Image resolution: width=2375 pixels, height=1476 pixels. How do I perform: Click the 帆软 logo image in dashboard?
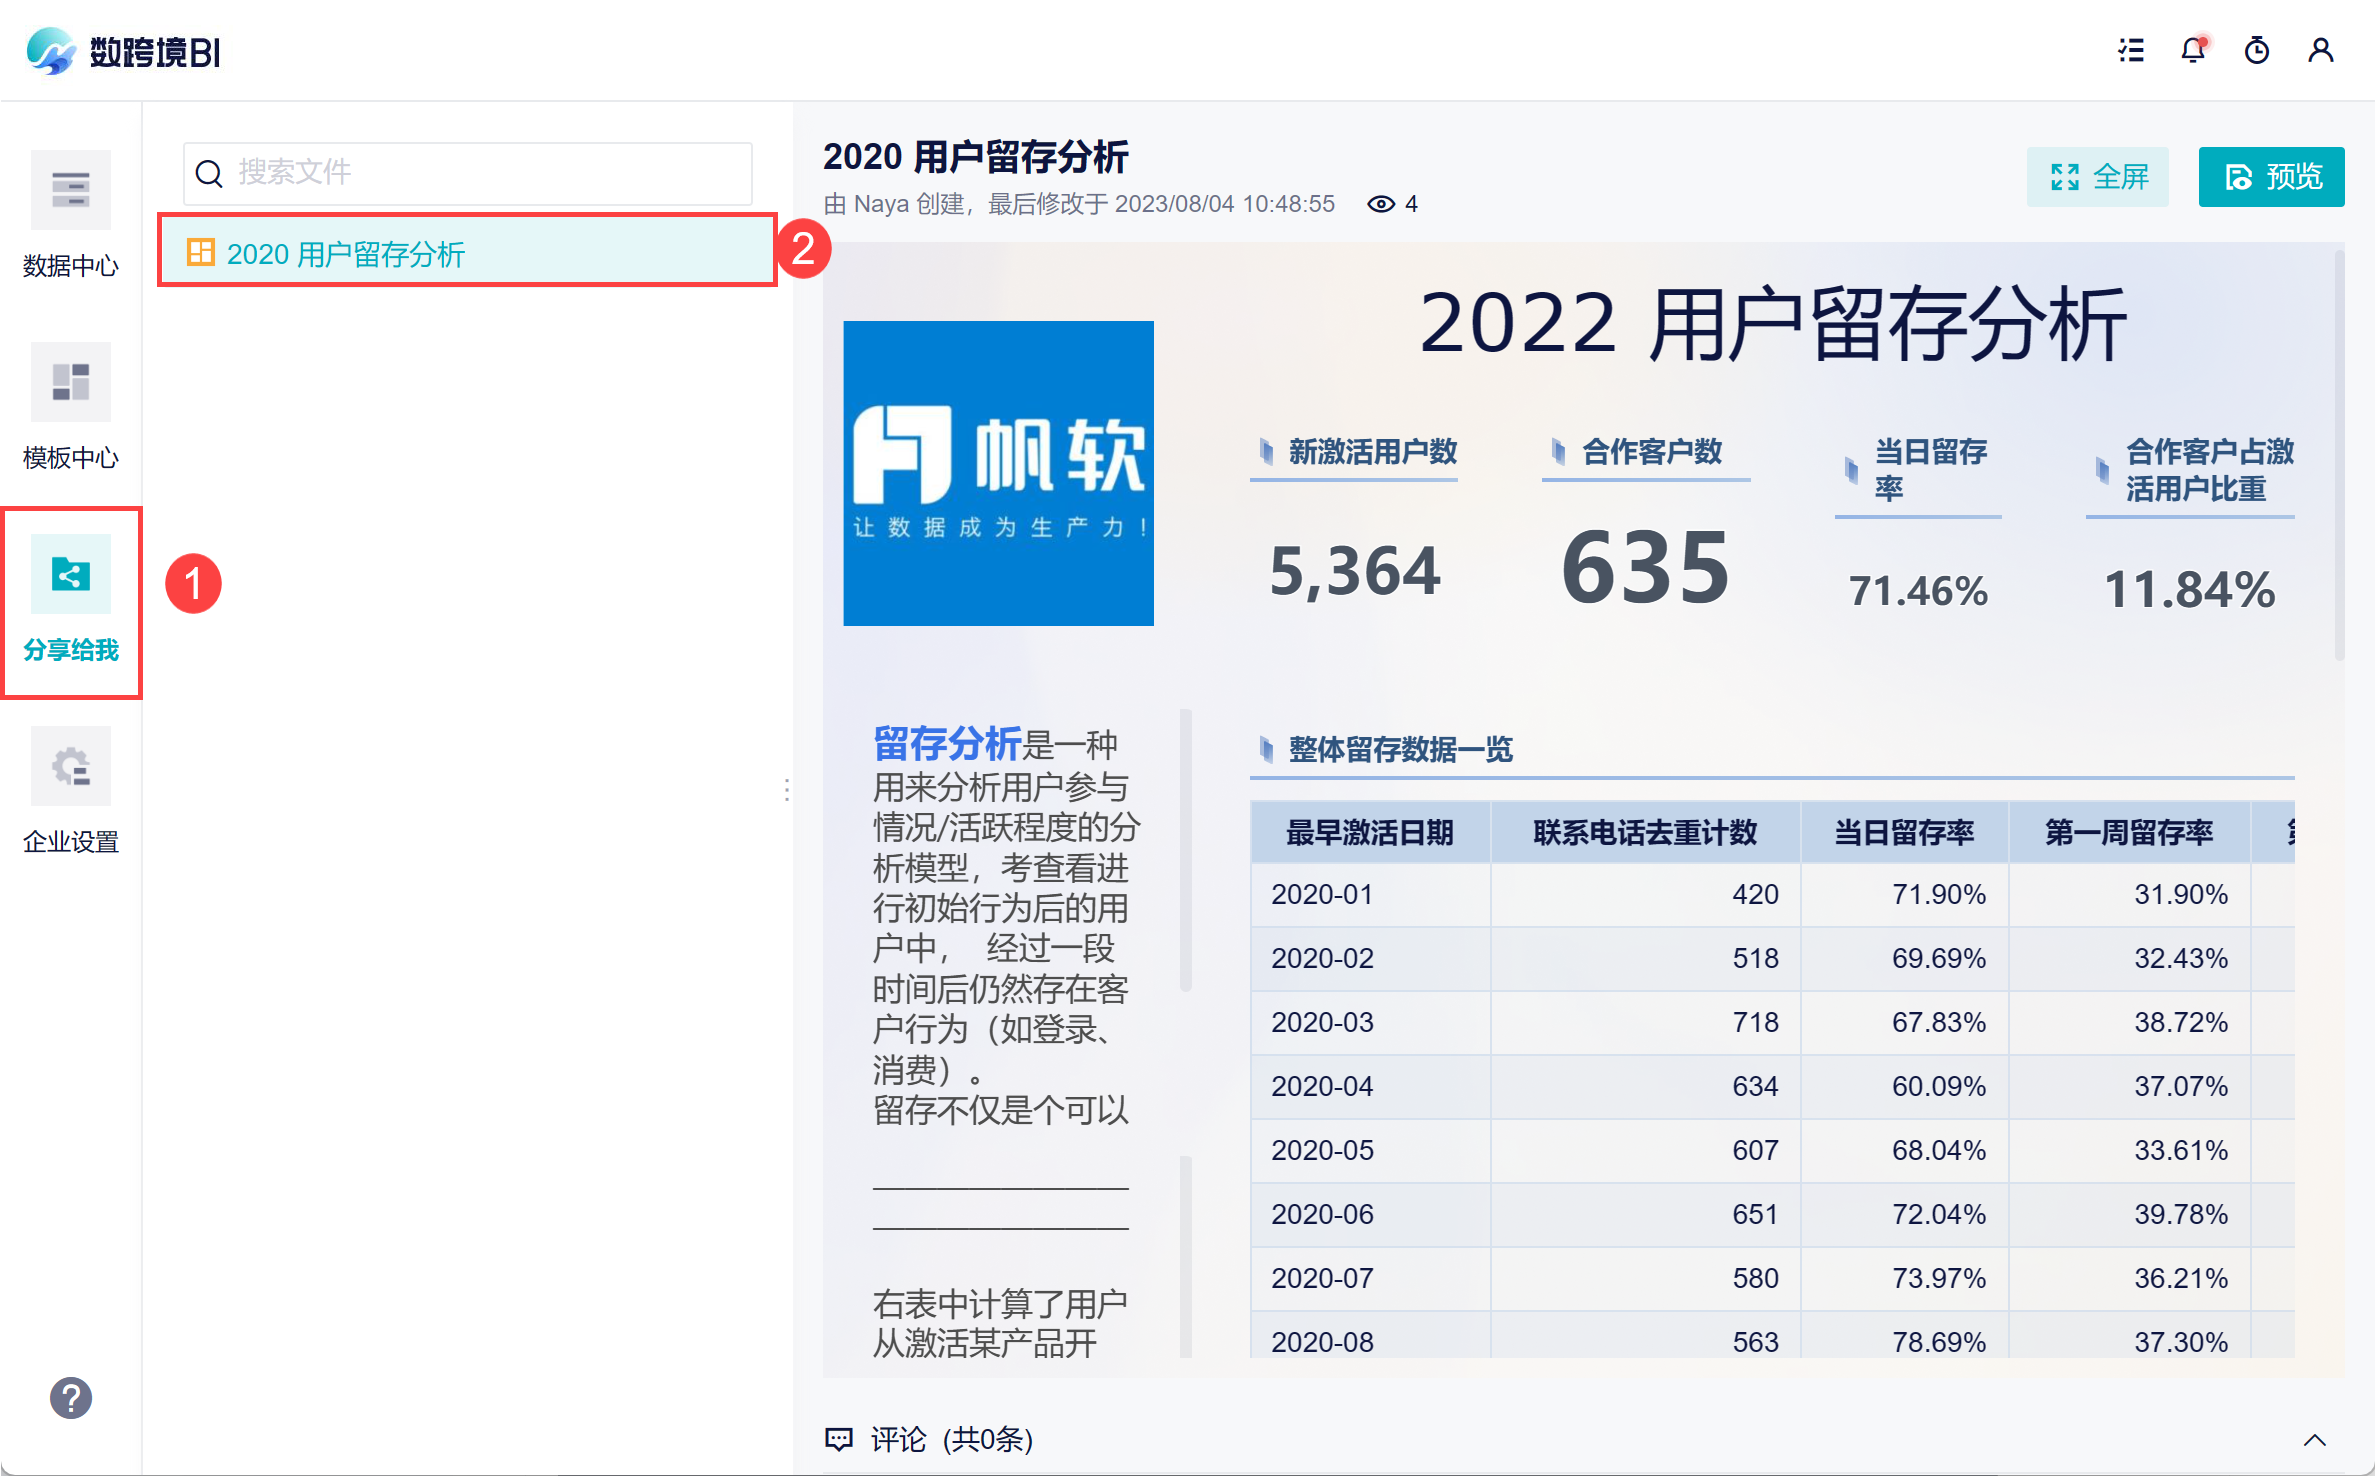[x=998, y=473]
